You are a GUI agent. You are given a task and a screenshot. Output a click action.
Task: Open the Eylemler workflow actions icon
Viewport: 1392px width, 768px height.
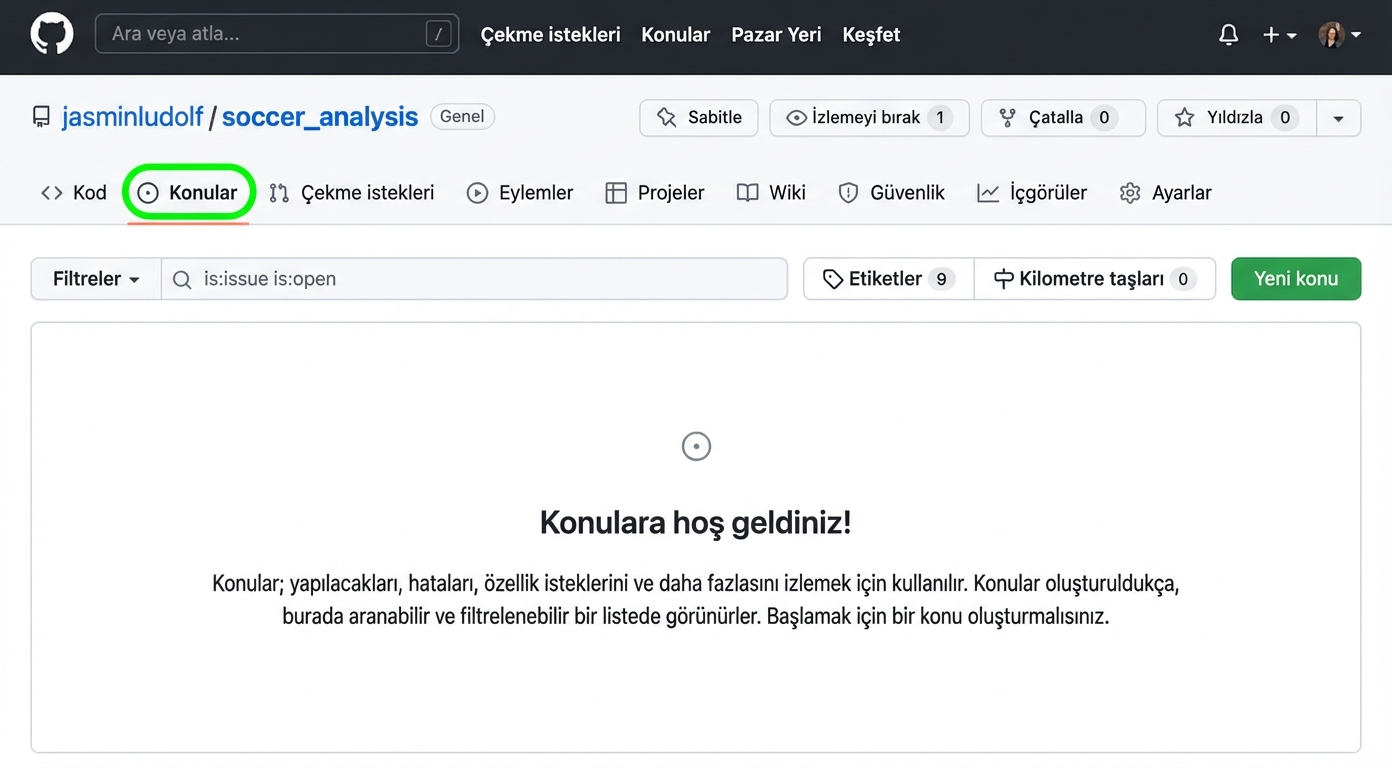477,193
